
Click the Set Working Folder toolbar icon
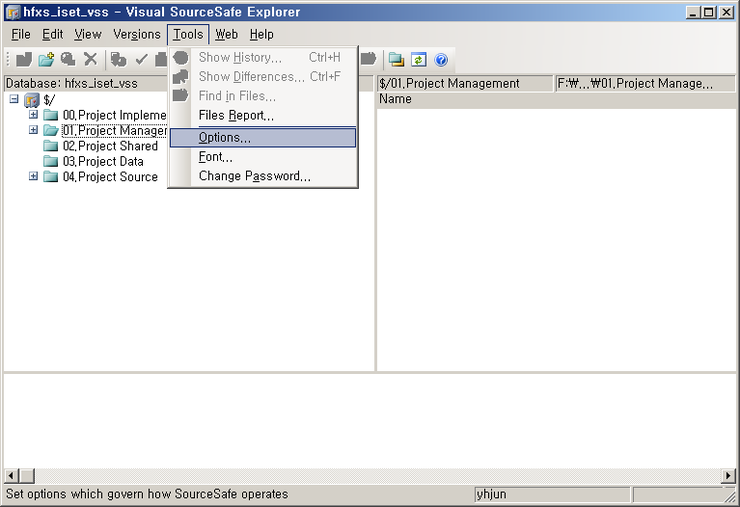coord(396,60)
